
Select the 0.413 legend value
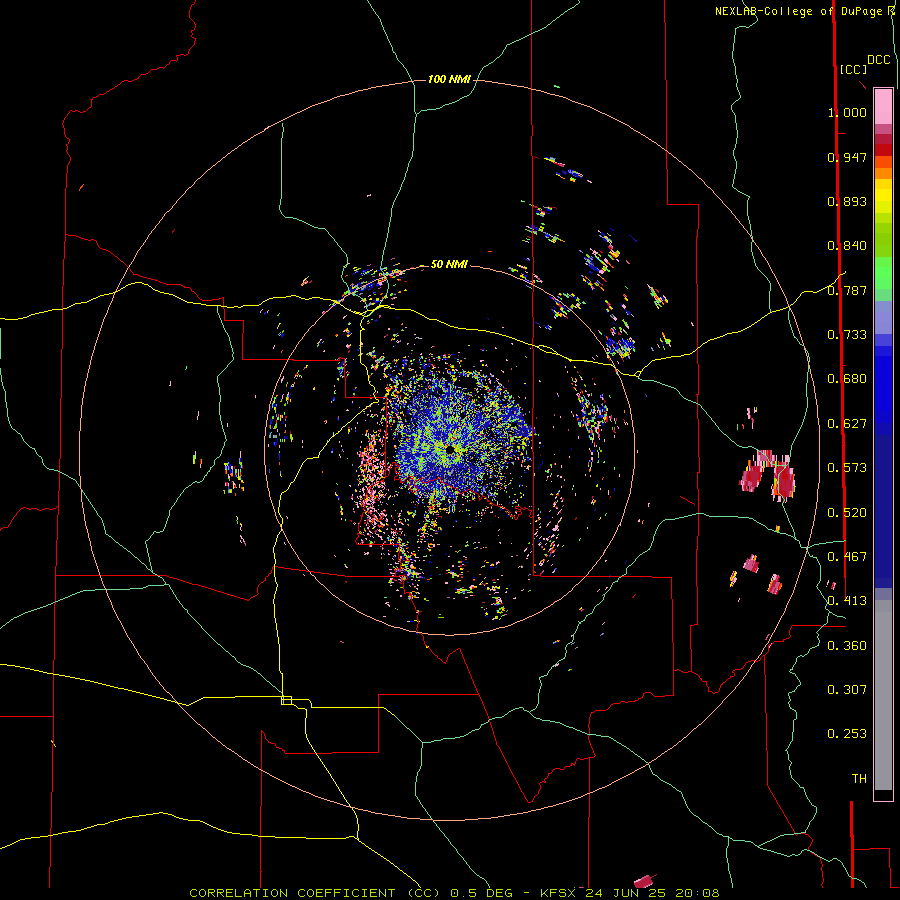click(847, 601)
